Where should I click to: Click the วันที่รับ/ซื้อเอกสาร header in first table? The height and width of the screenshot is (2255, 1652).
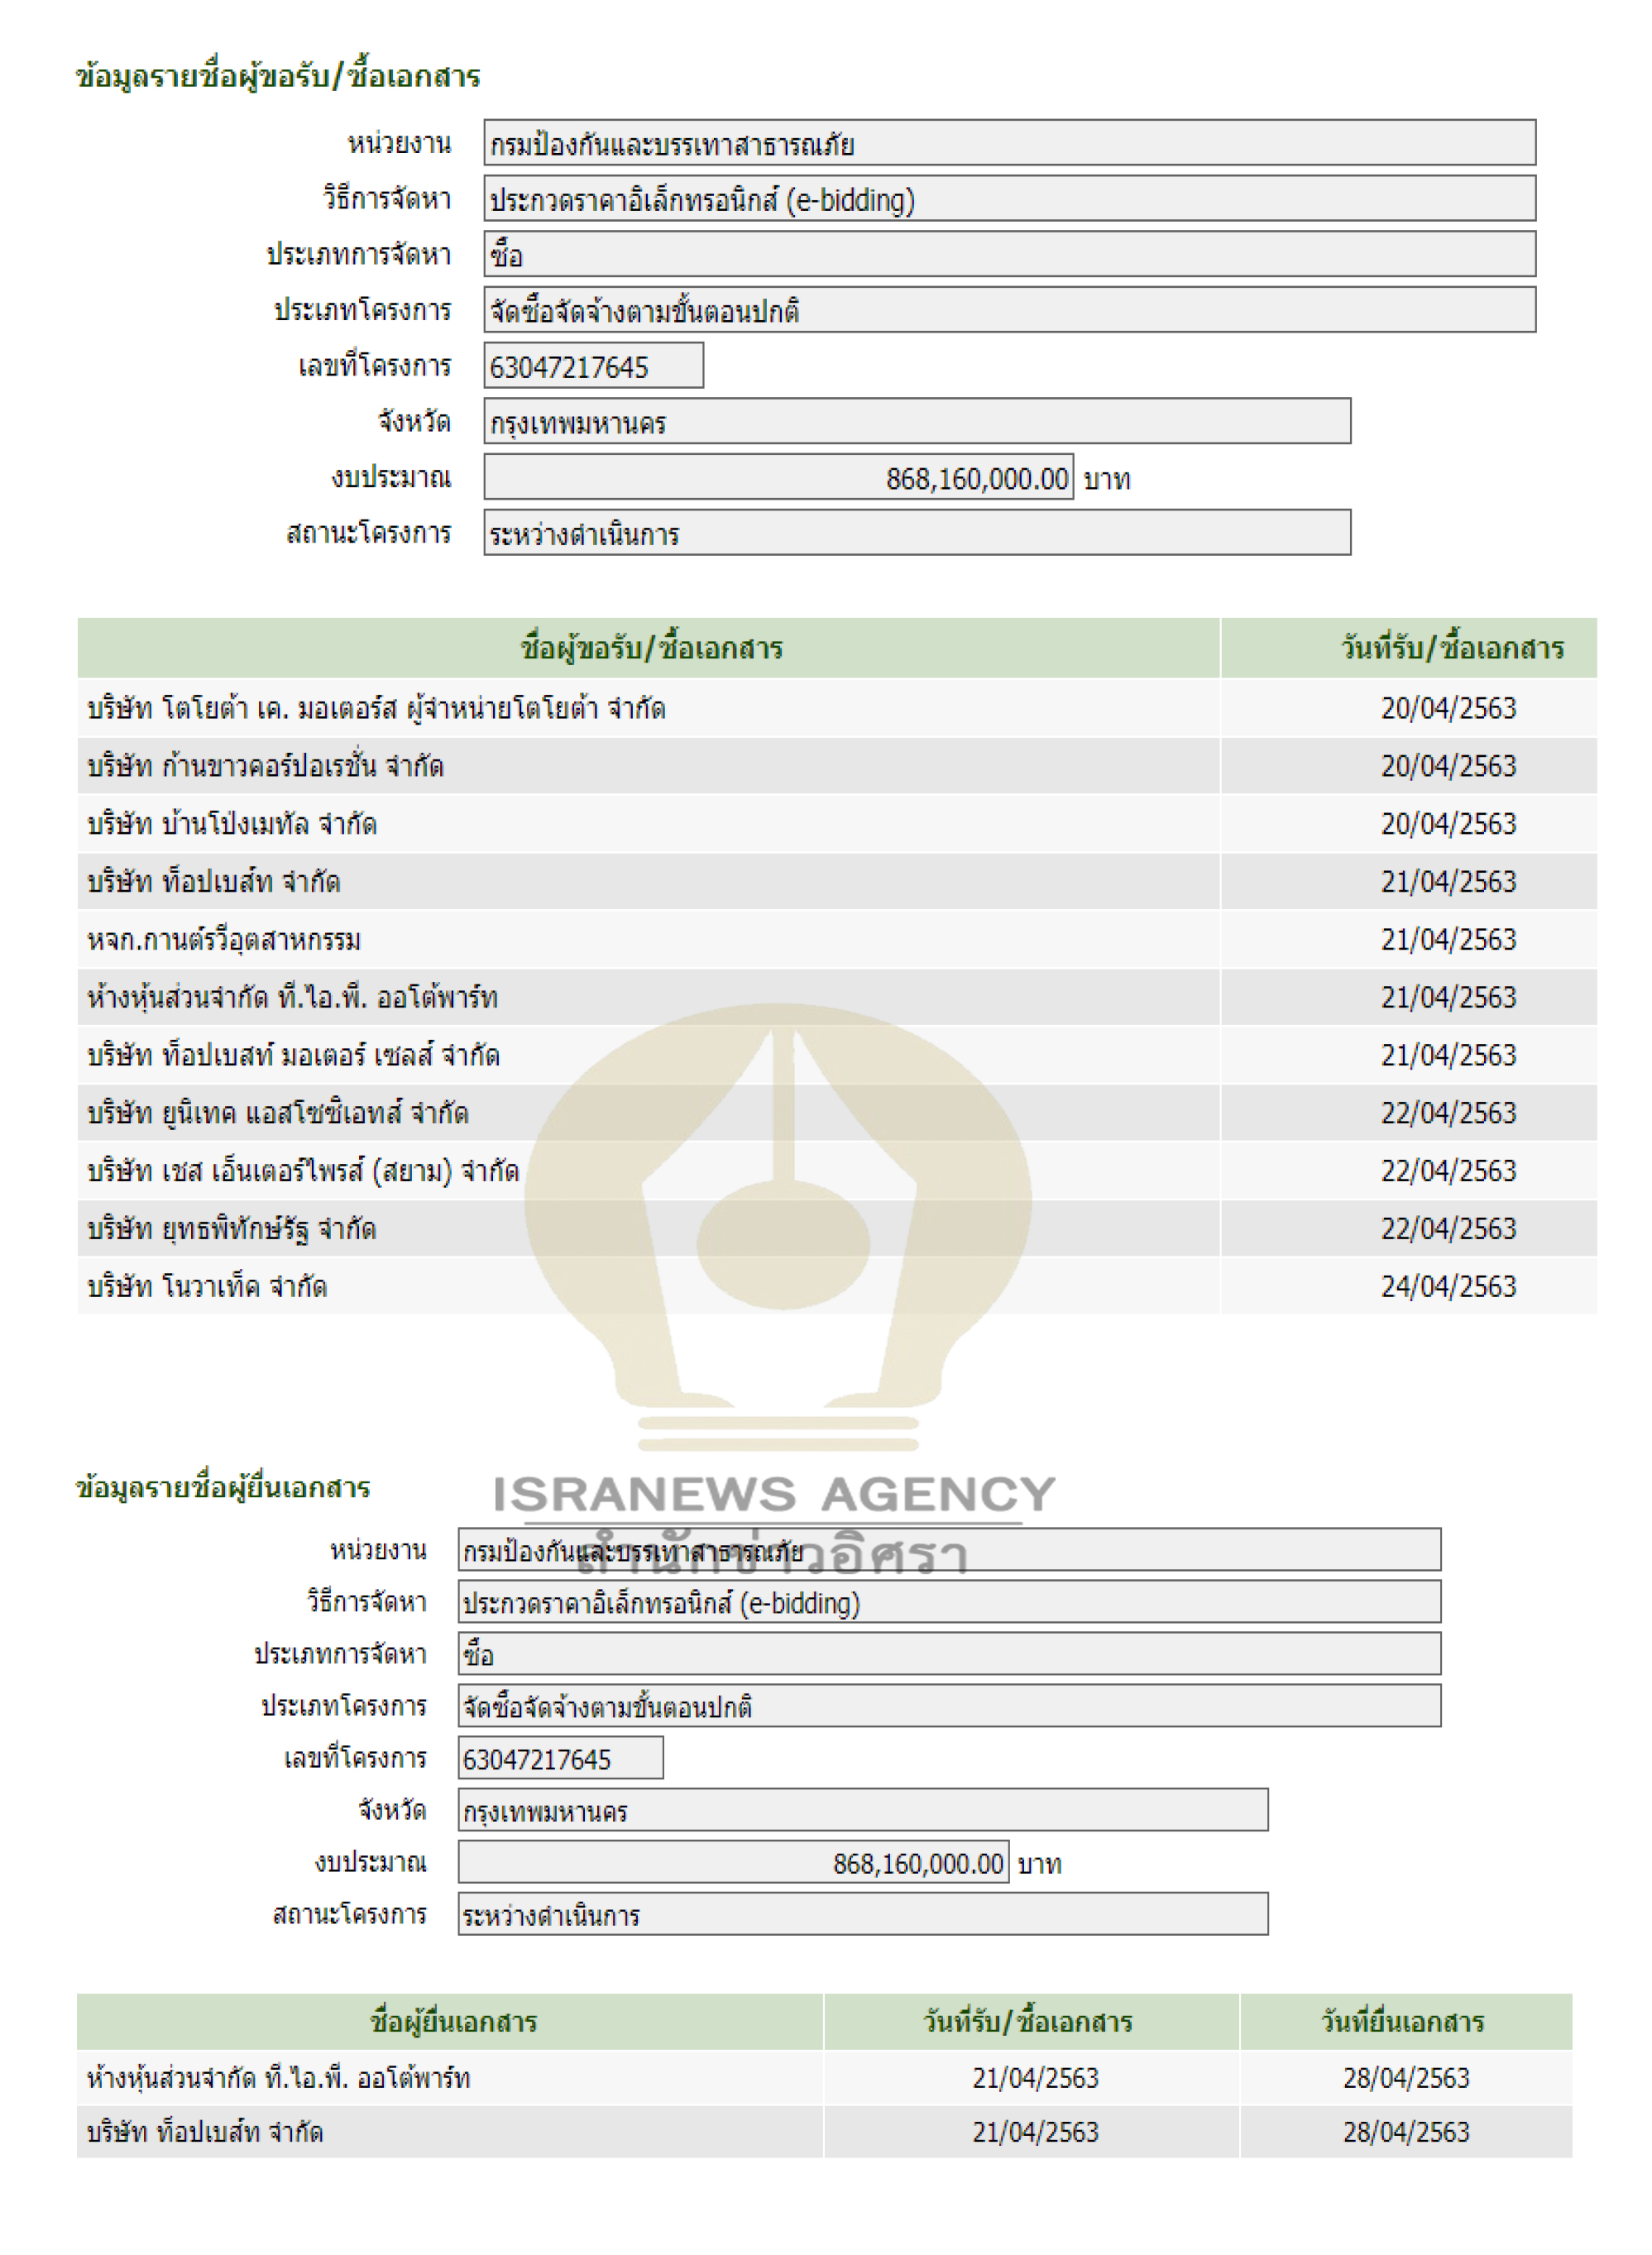1451,648
